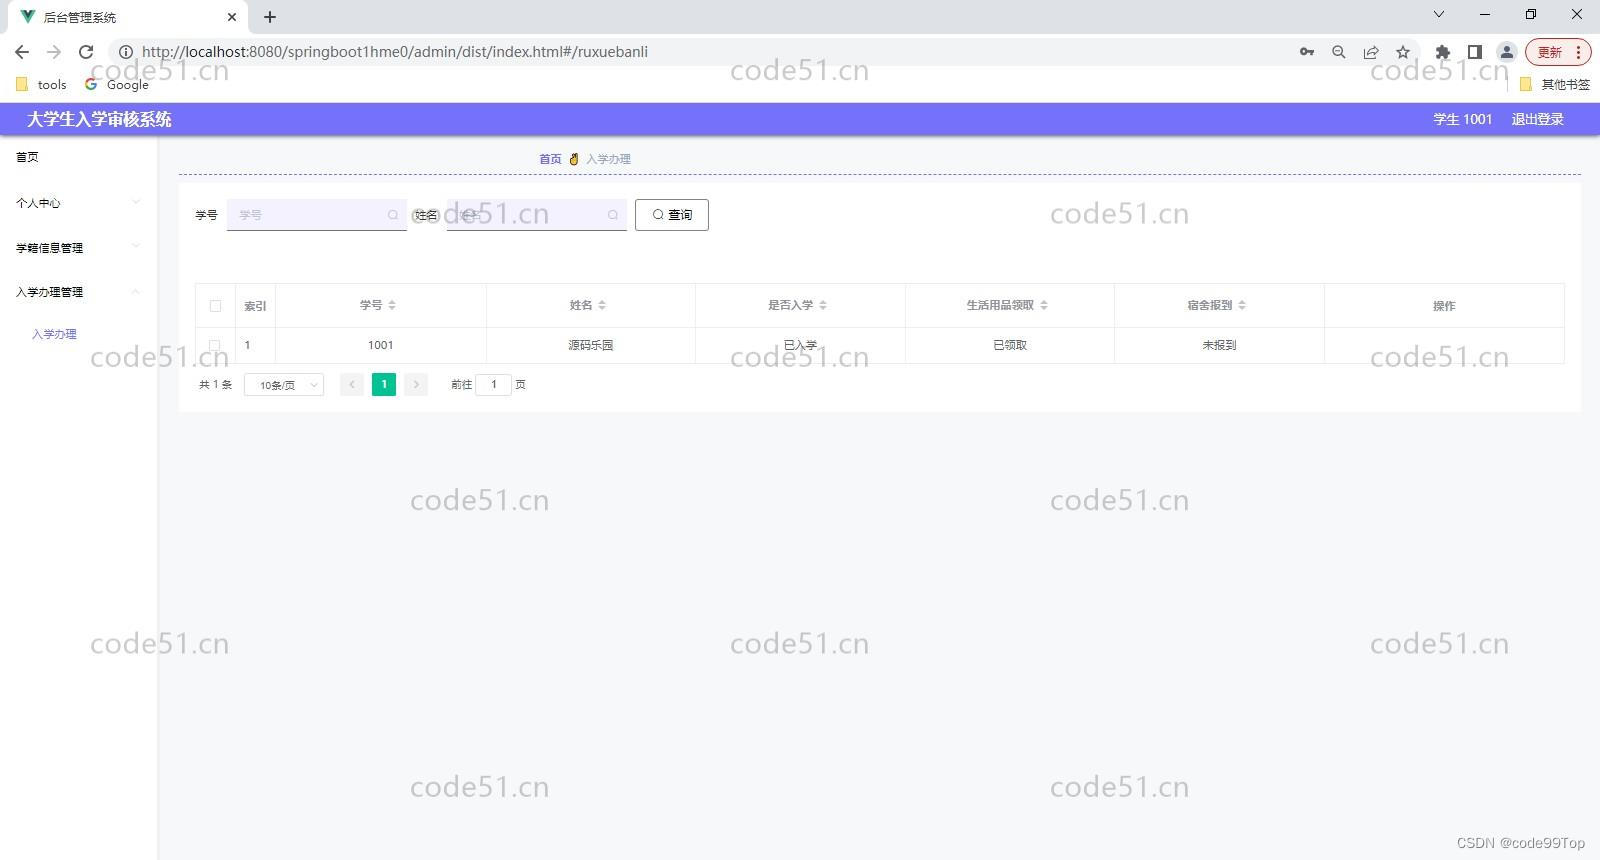Click the 操作 column header
Screen dimensions: 1600x860
coord(1444,306)
